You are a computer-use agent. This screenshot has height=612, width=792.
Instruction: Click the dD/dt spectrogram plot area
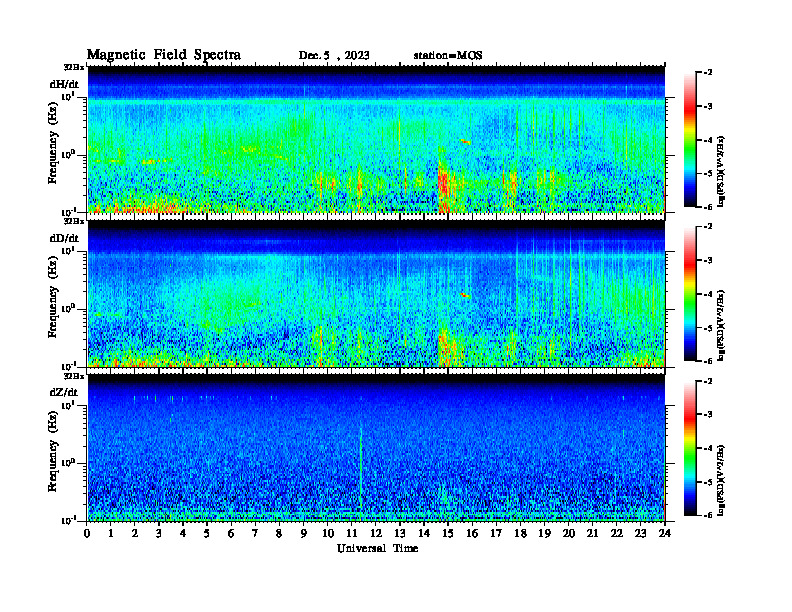coord(376,293)
